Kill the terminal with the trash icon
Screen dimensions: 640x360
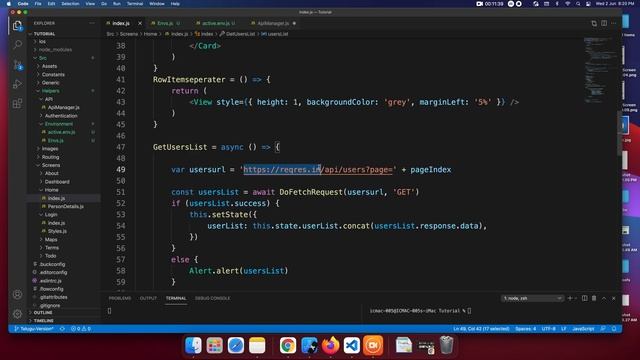coord(594,298)
